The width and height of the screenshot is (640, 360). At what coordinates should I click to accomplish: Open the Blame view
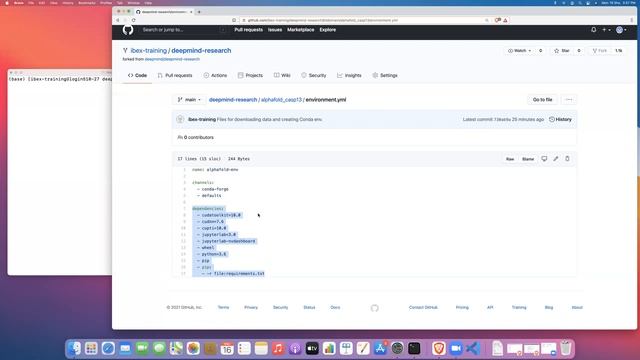click(x=528, y=159)
